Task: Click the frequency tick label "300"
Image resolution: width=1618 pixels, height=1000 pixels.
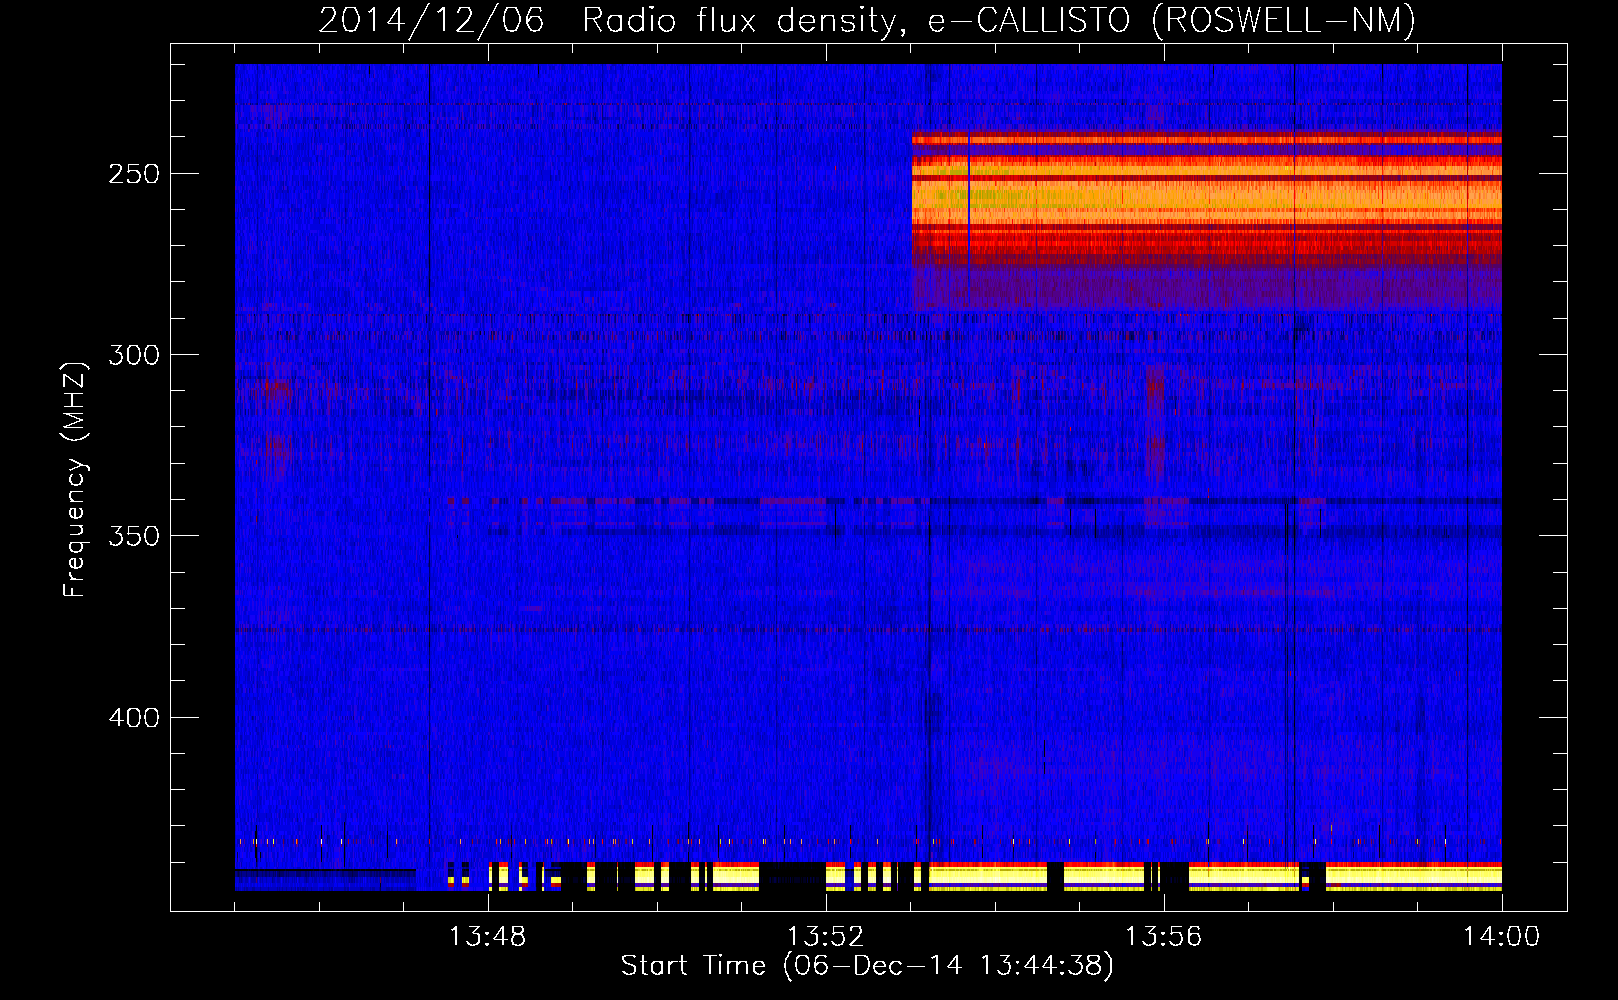Action: (133, 355)
